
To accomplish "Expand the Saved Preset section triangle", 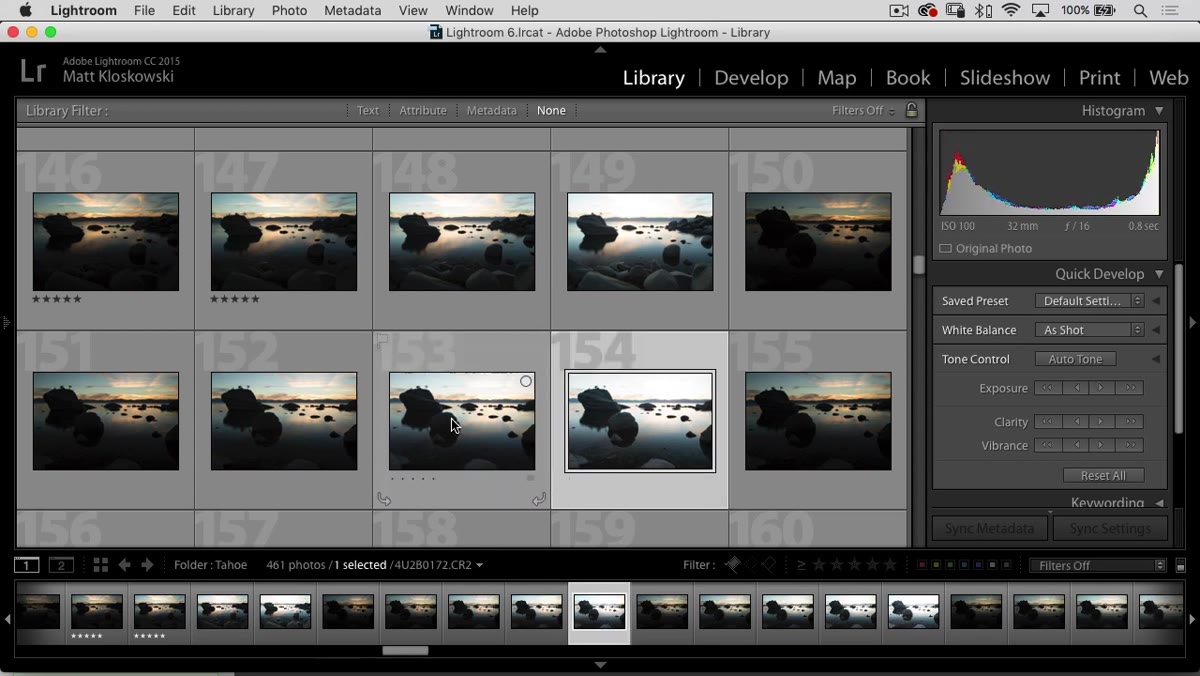I will click(x=1156, y=301).
